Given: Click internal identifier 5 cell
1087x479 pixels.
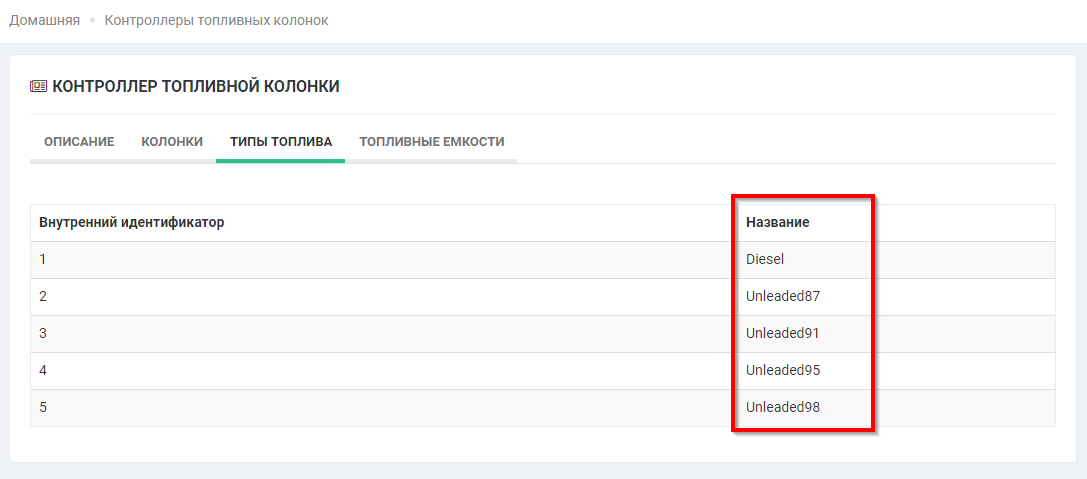Looking at the screenshot, I should click(43, 407).
